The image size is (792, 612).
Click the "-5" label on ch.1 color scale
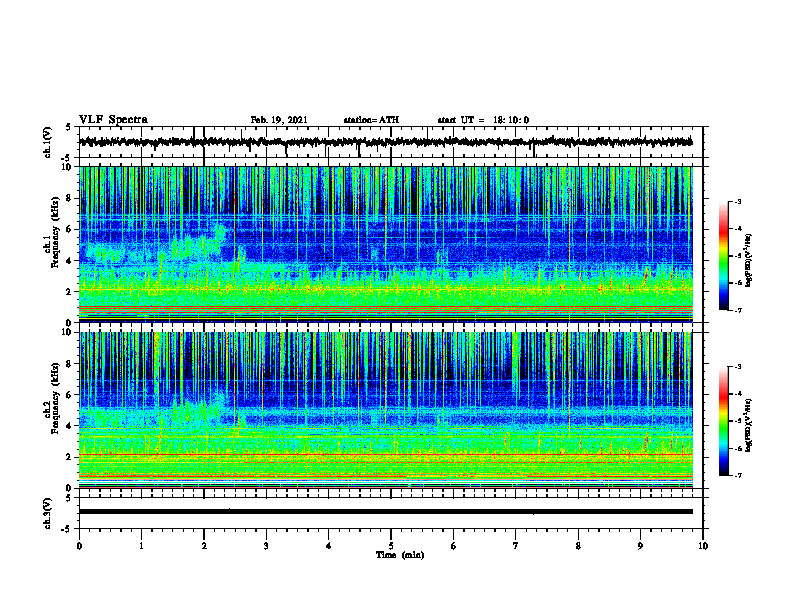(x=737, y=256)
